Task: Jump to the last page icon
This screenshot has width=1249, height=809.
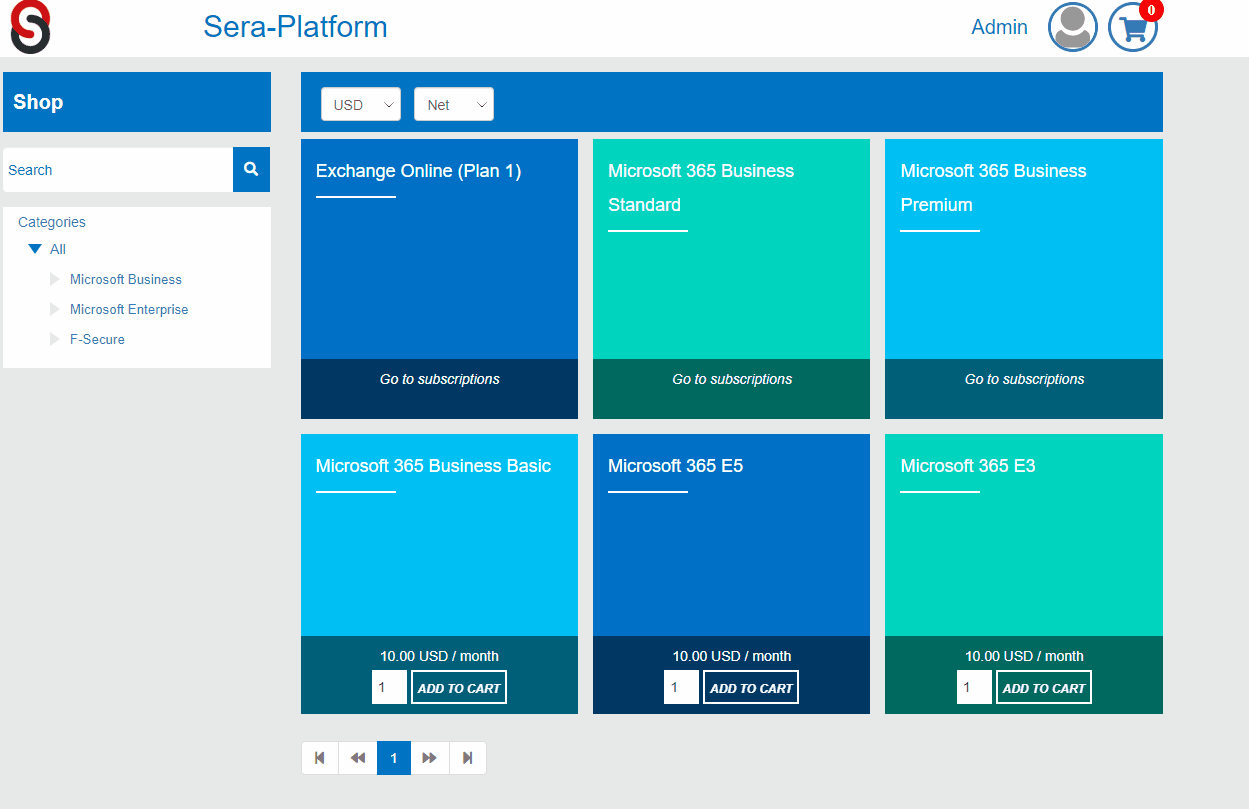Action: (x=467, y=757)
